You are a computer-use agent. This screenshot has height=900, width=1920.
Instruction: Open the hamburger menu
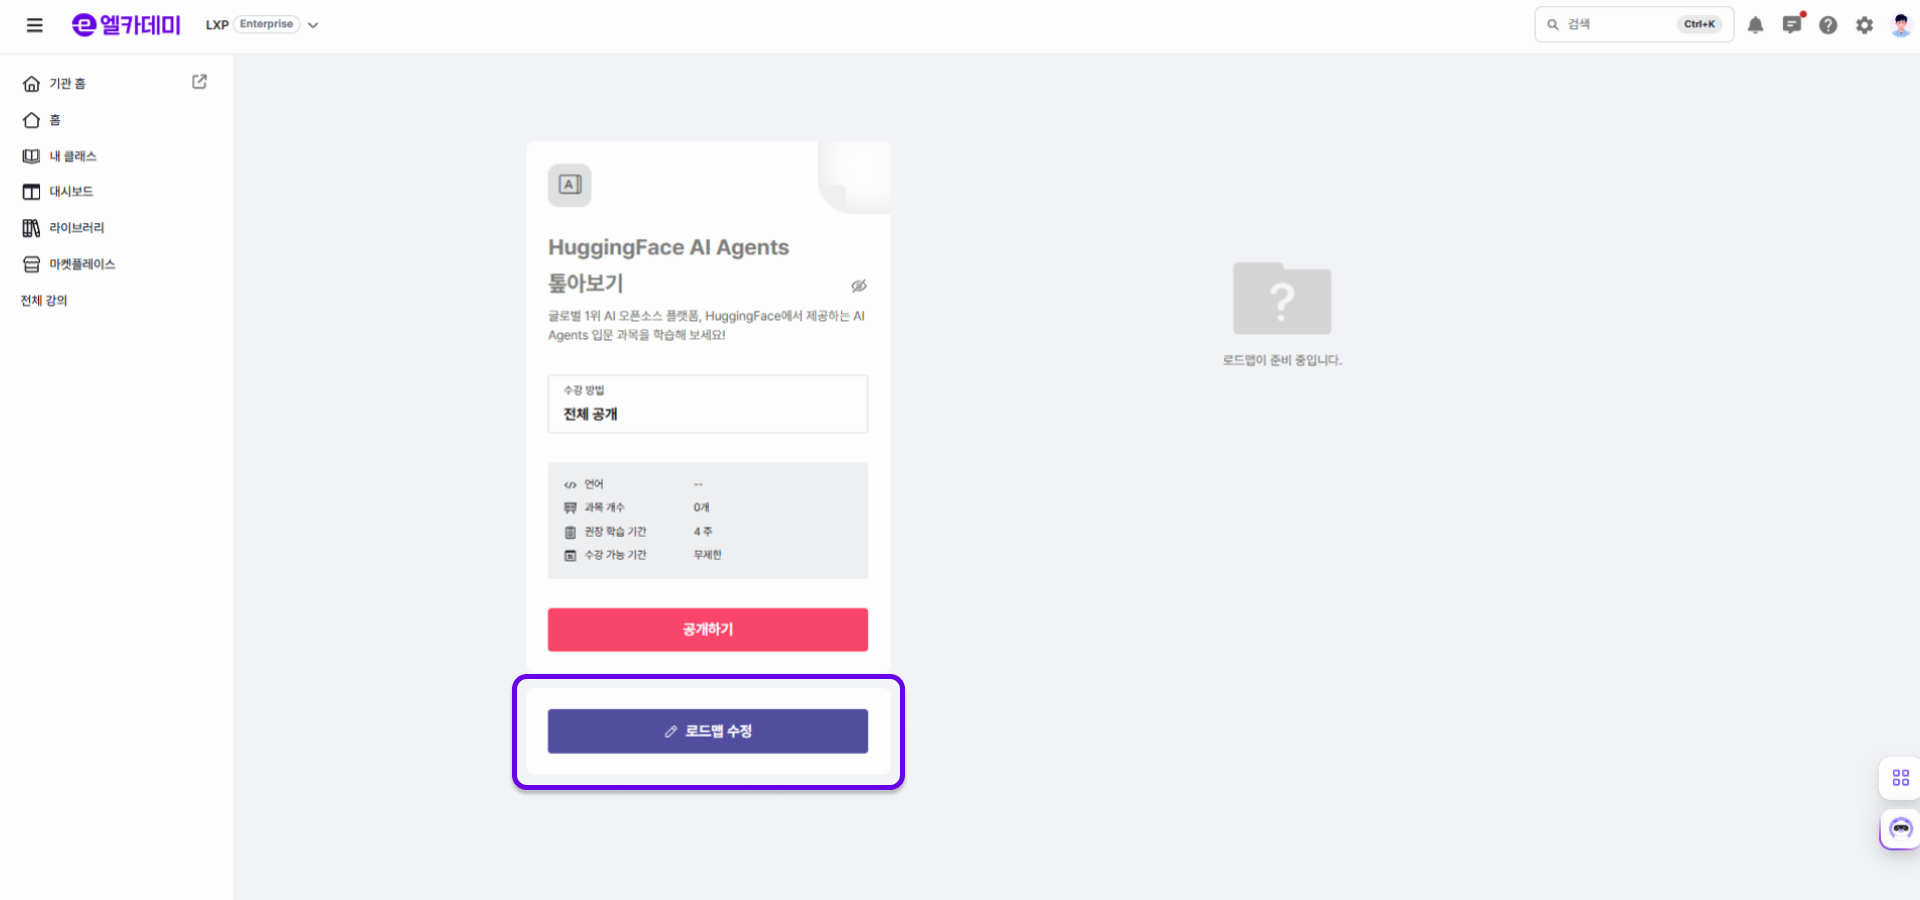[34, 25]
